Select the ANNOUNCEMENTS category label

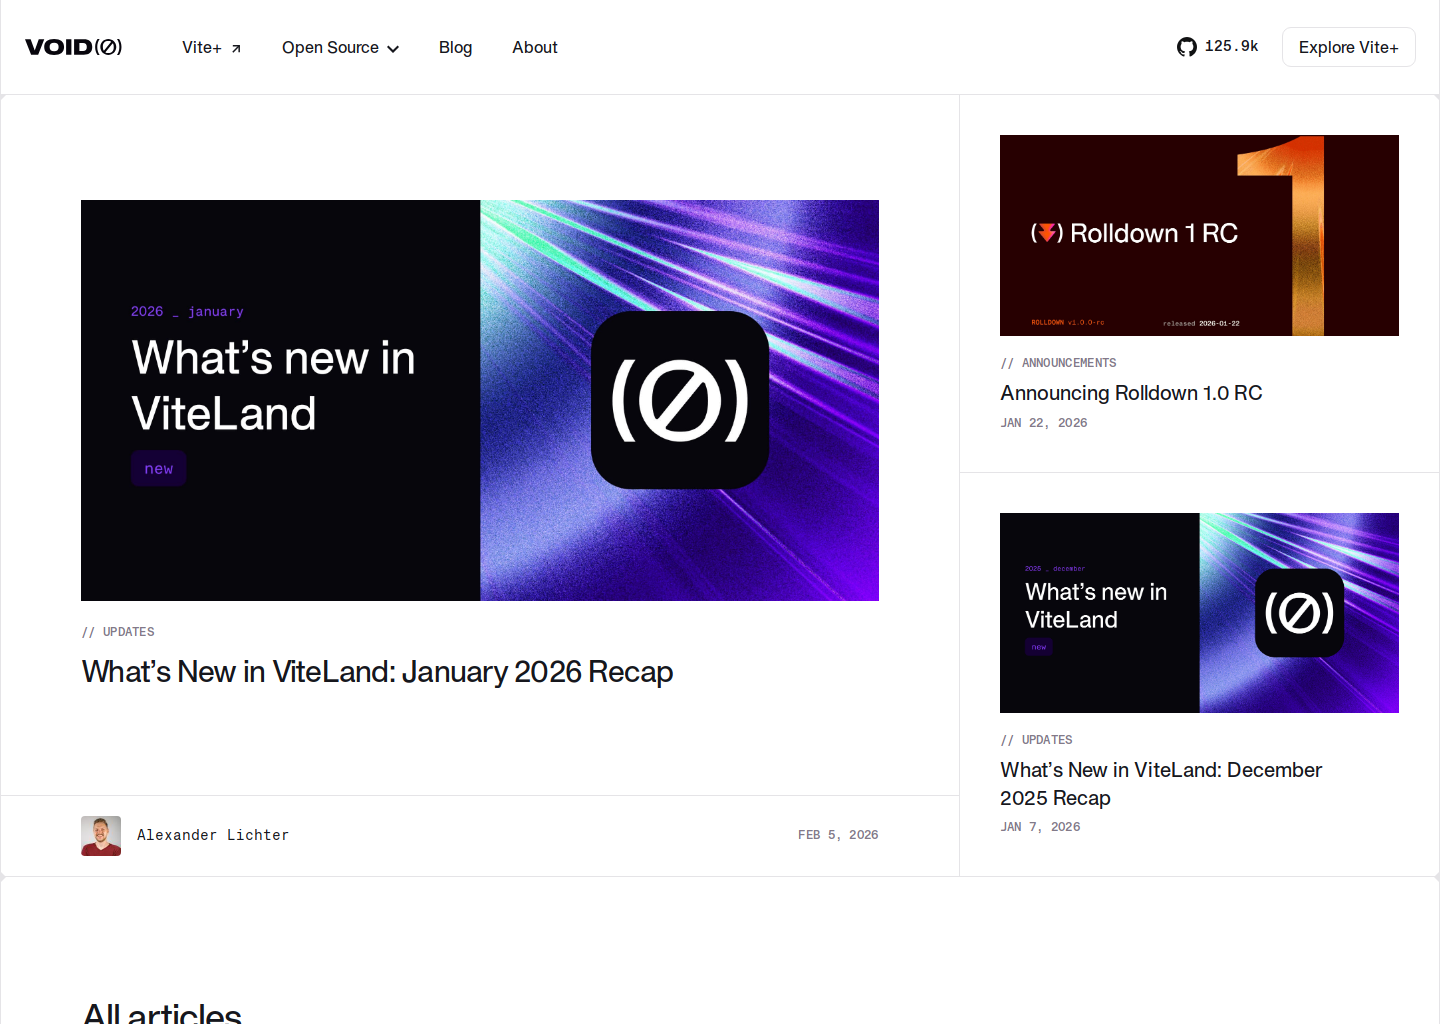click(x=1068, y=363)
